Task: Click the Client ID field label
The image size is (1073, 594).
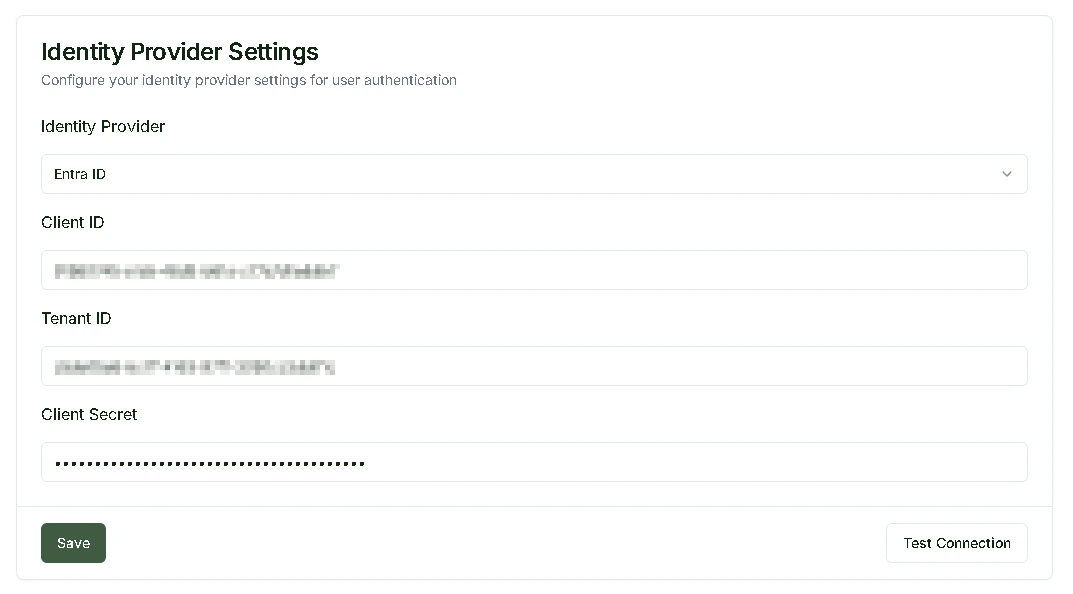Action: click(x=73, y=222)
